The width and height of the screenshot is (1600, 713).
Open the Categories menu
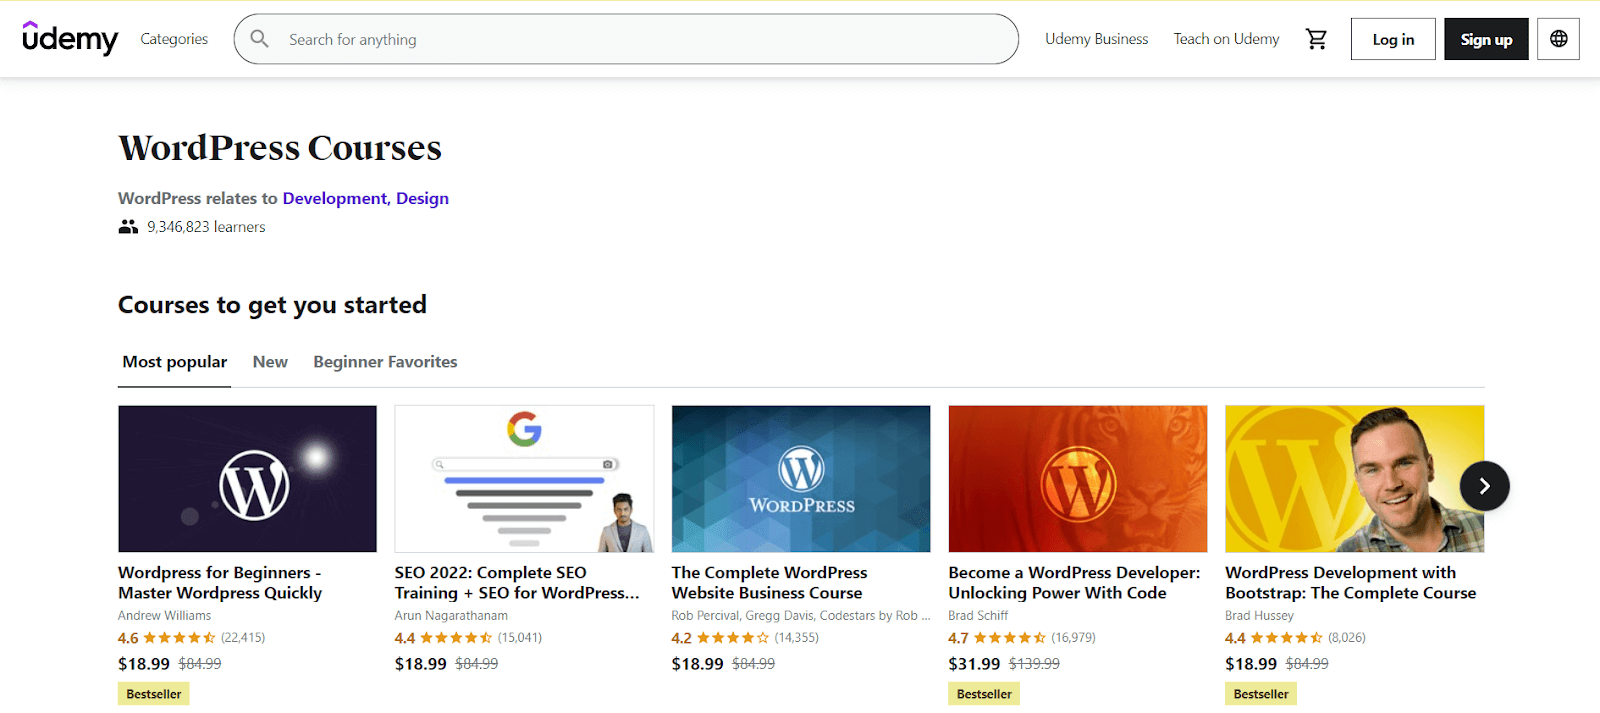(x=174, y=39)
